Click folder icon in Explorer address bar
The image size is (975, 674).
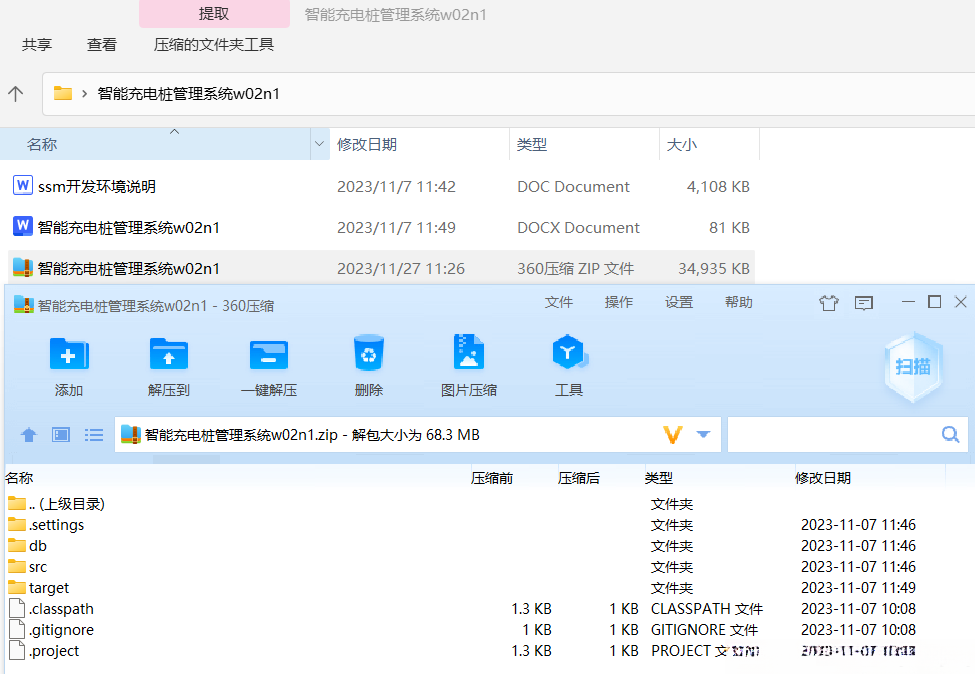63,93
